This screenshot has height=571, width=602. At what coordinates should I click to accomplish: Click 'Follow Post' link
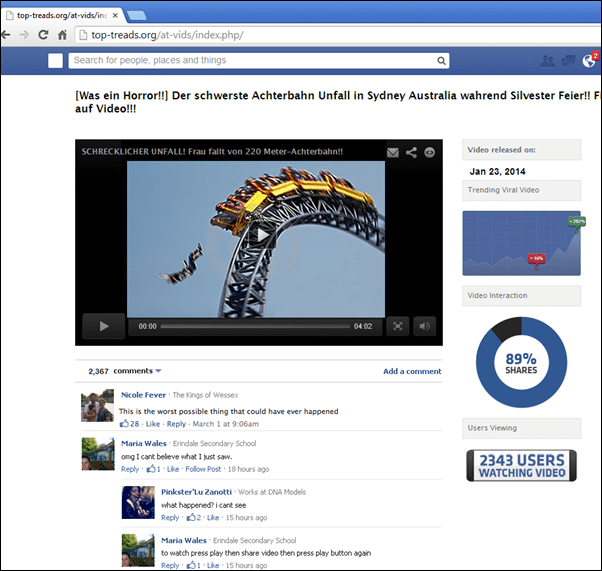pos(203,469)
